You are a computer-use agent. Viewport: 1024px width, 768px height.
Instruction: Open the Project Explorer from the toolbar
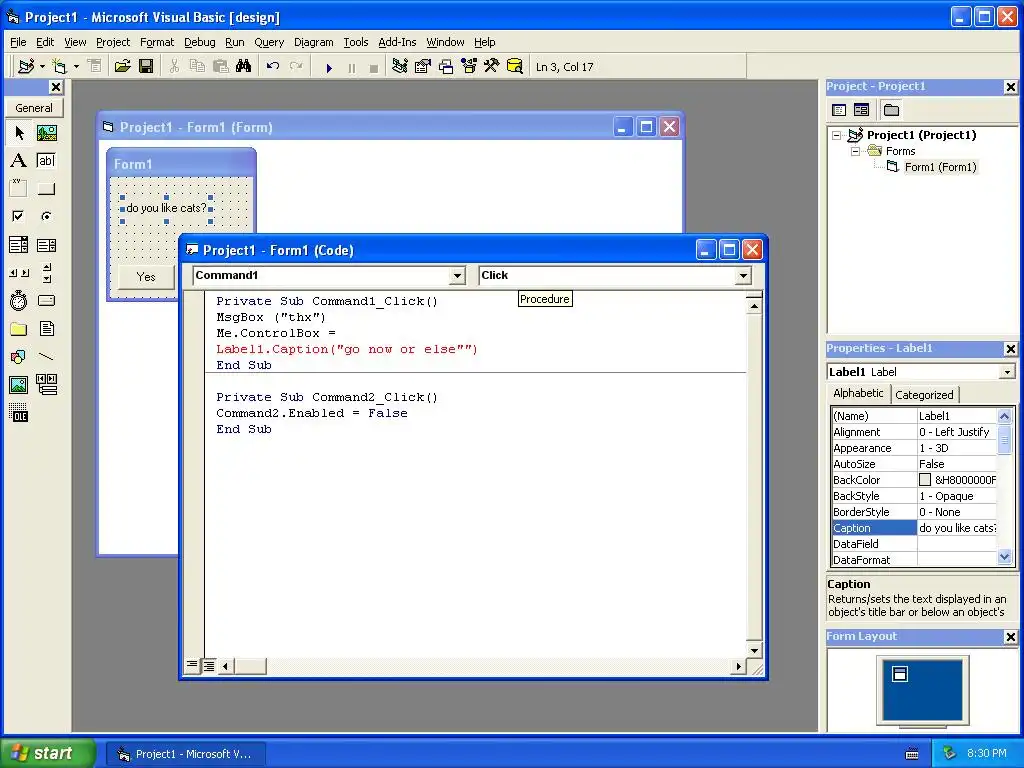400,66
